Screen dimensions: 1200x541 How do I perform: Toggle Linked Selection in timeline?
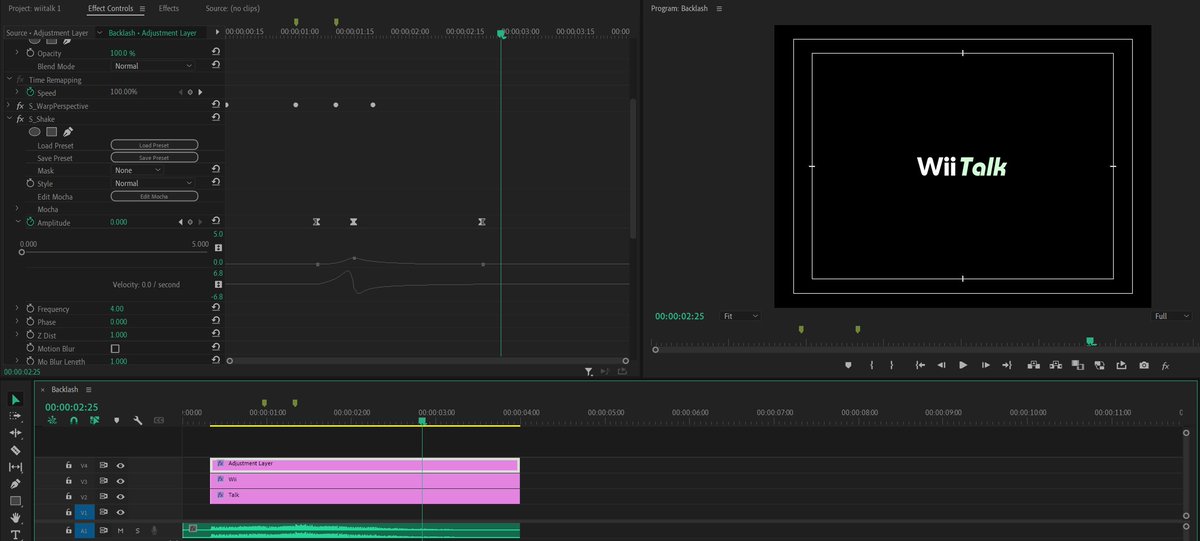click(95, 421)
